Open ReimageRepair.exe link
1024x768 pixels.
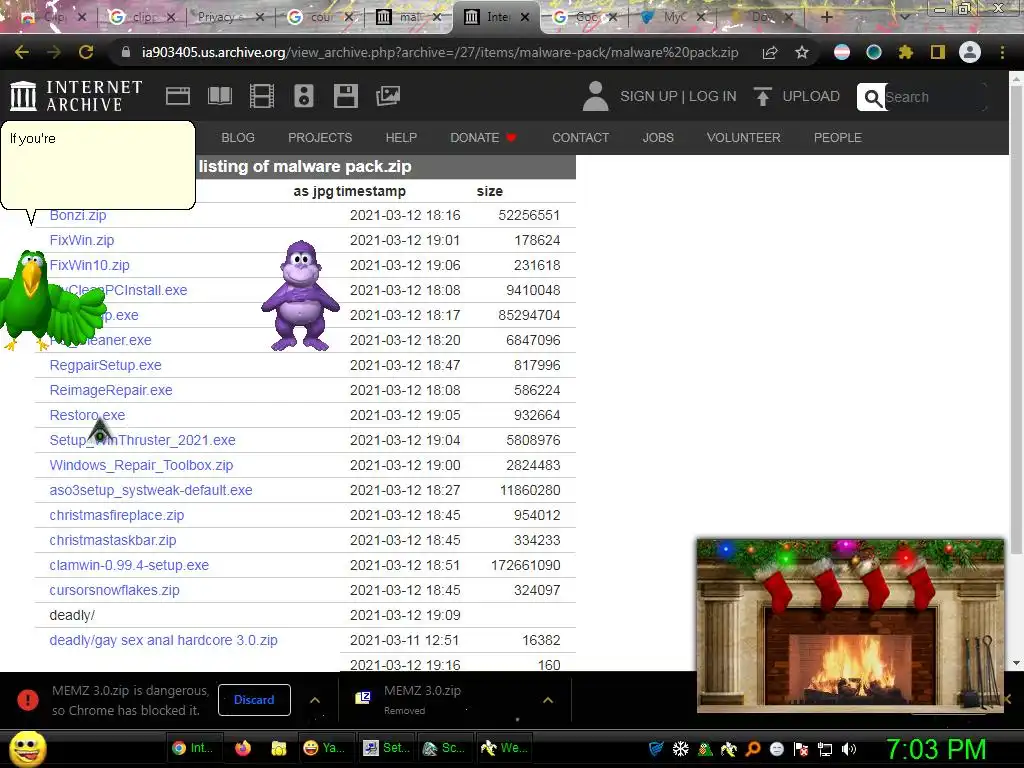click(x=111, y=391)
